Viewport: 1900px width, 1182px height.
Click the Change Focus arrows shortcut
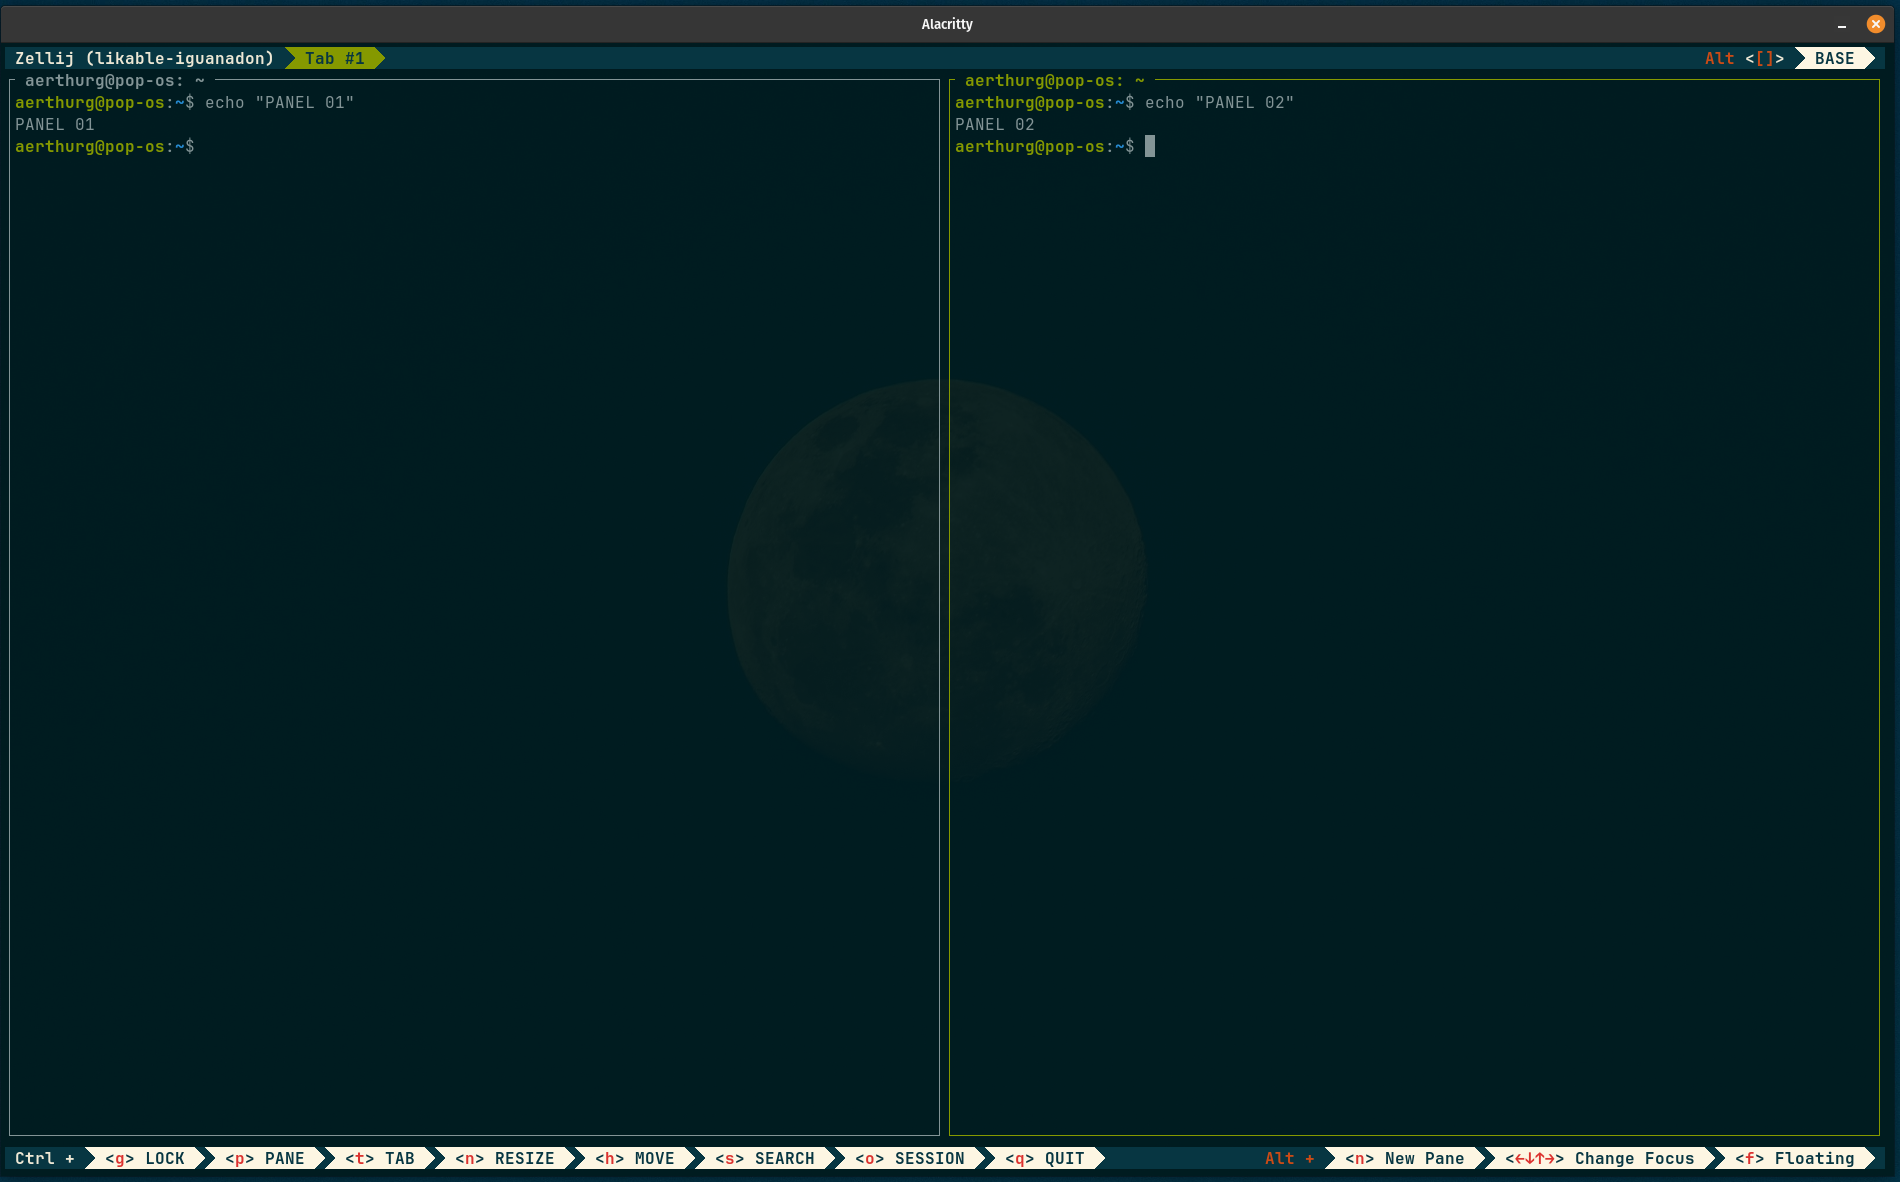click(x=1600, y=1158)
